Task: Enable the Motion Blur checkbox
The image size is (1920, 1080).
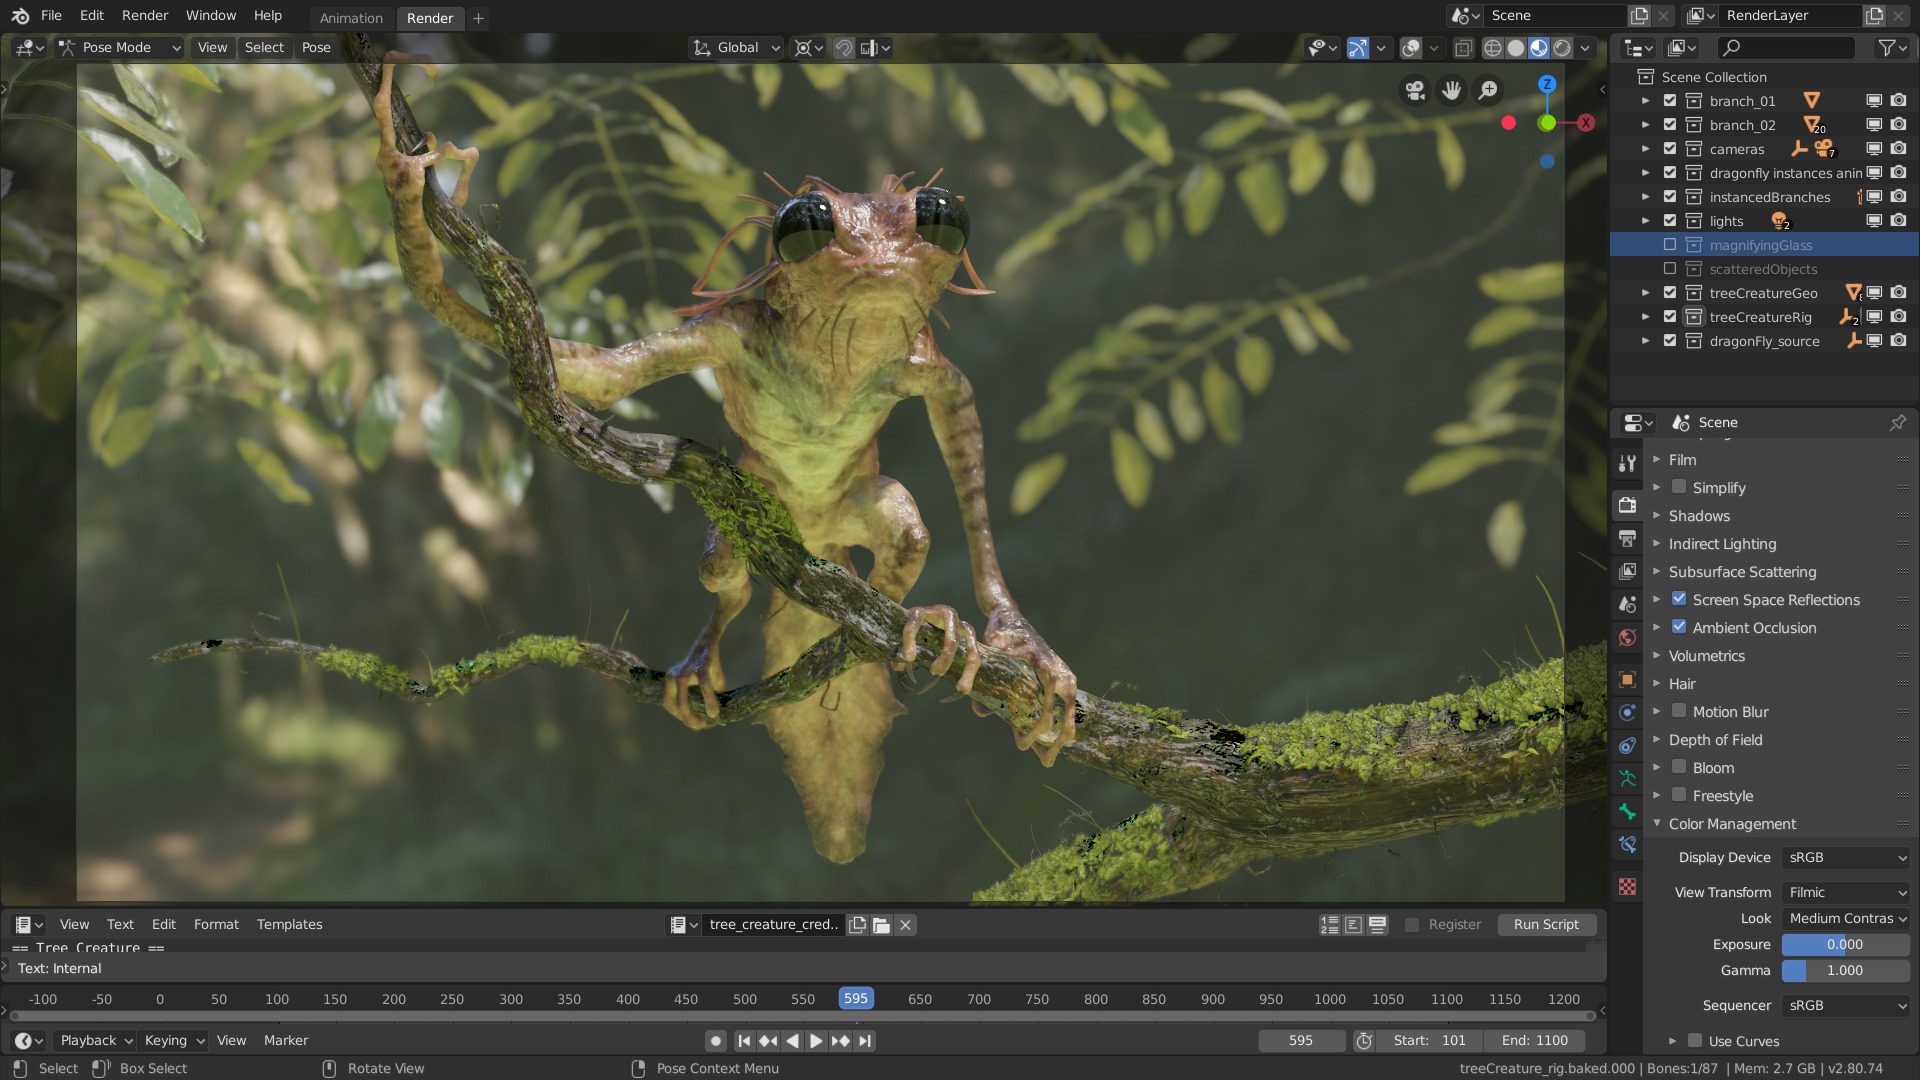Action: (x=1679, y=711)
